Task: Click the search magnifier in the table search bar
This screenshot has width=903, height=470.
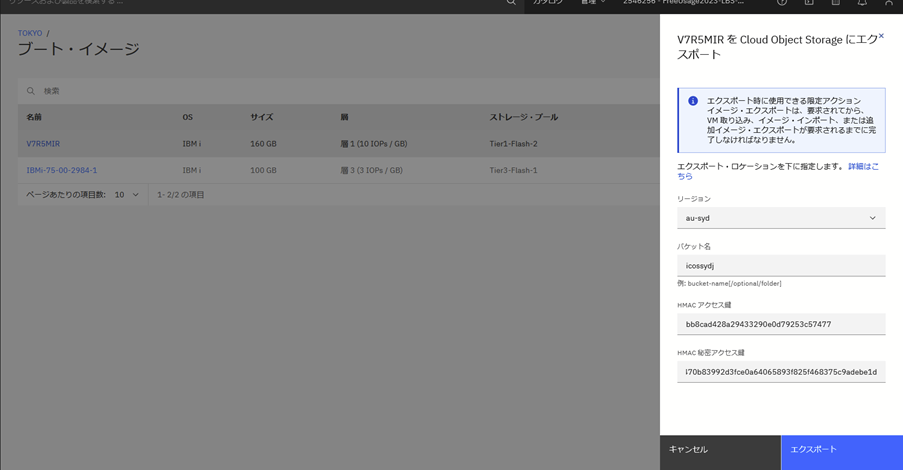Action: click(x=31, y=91)
